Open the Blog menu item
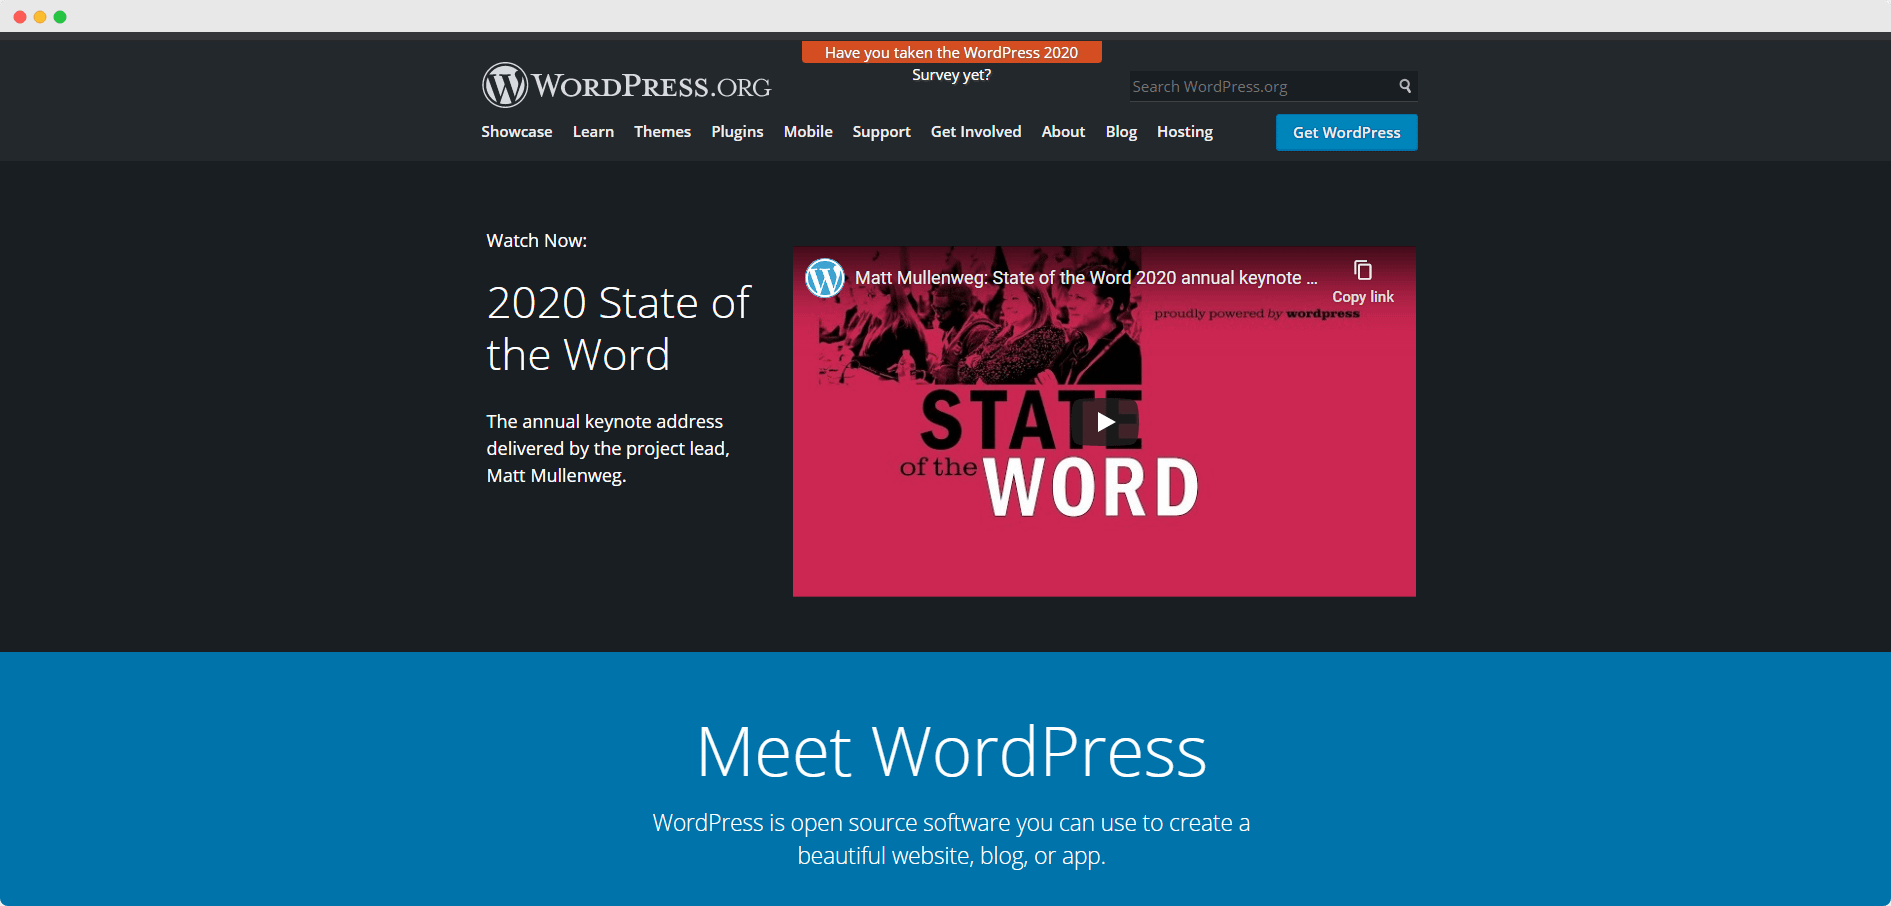Viewport: 1891px width, 906px height. (x=1121, y=132)
